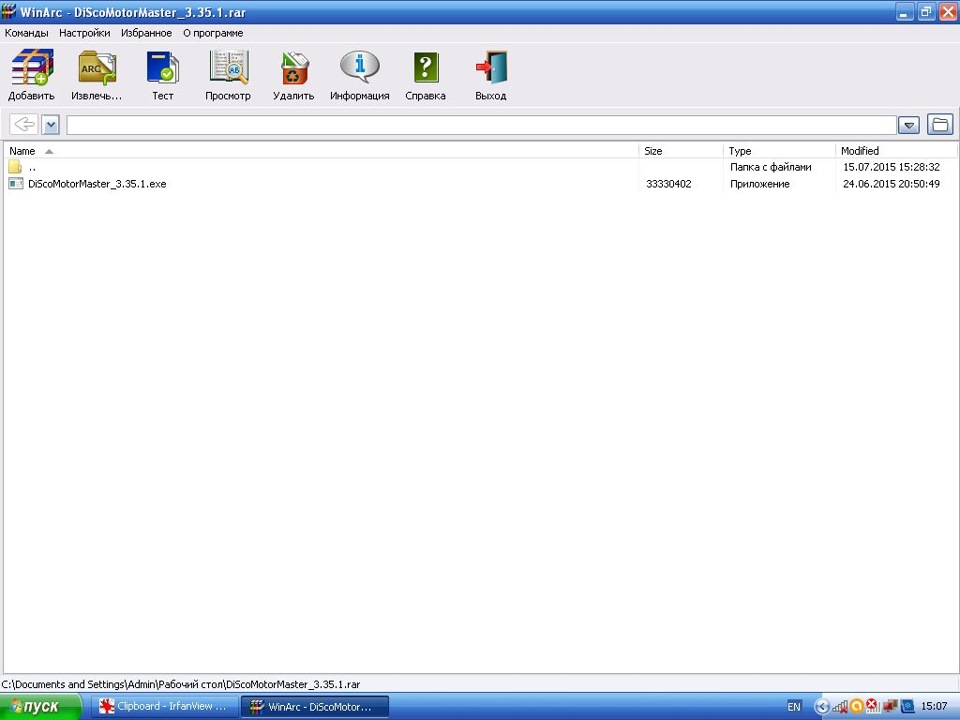Click the Добавить (Add) toolbar icon
Image resolution: width=960 pixels, height=720 pixels.
tap(31, 67)
